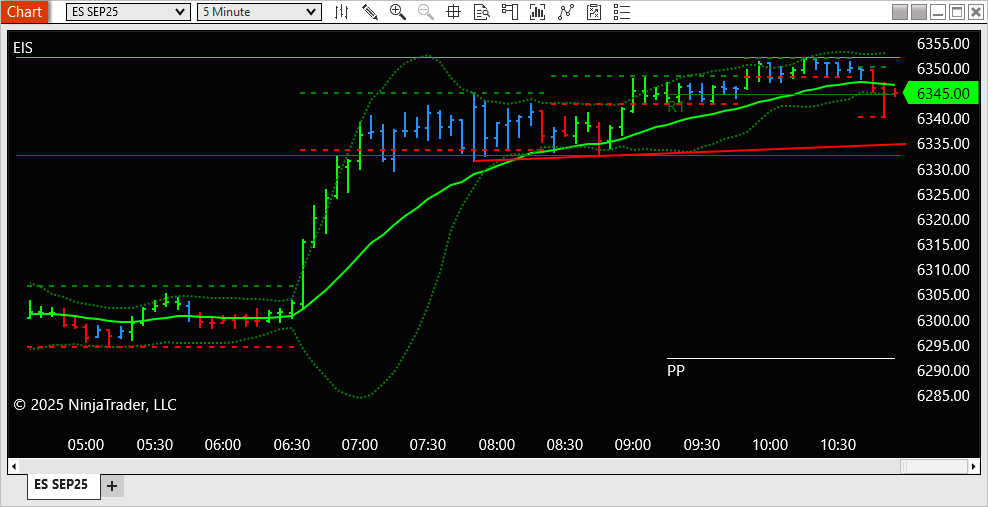This screenshot has width=988, height=507.
Task: Maximize the chart window
Action: 956,12
